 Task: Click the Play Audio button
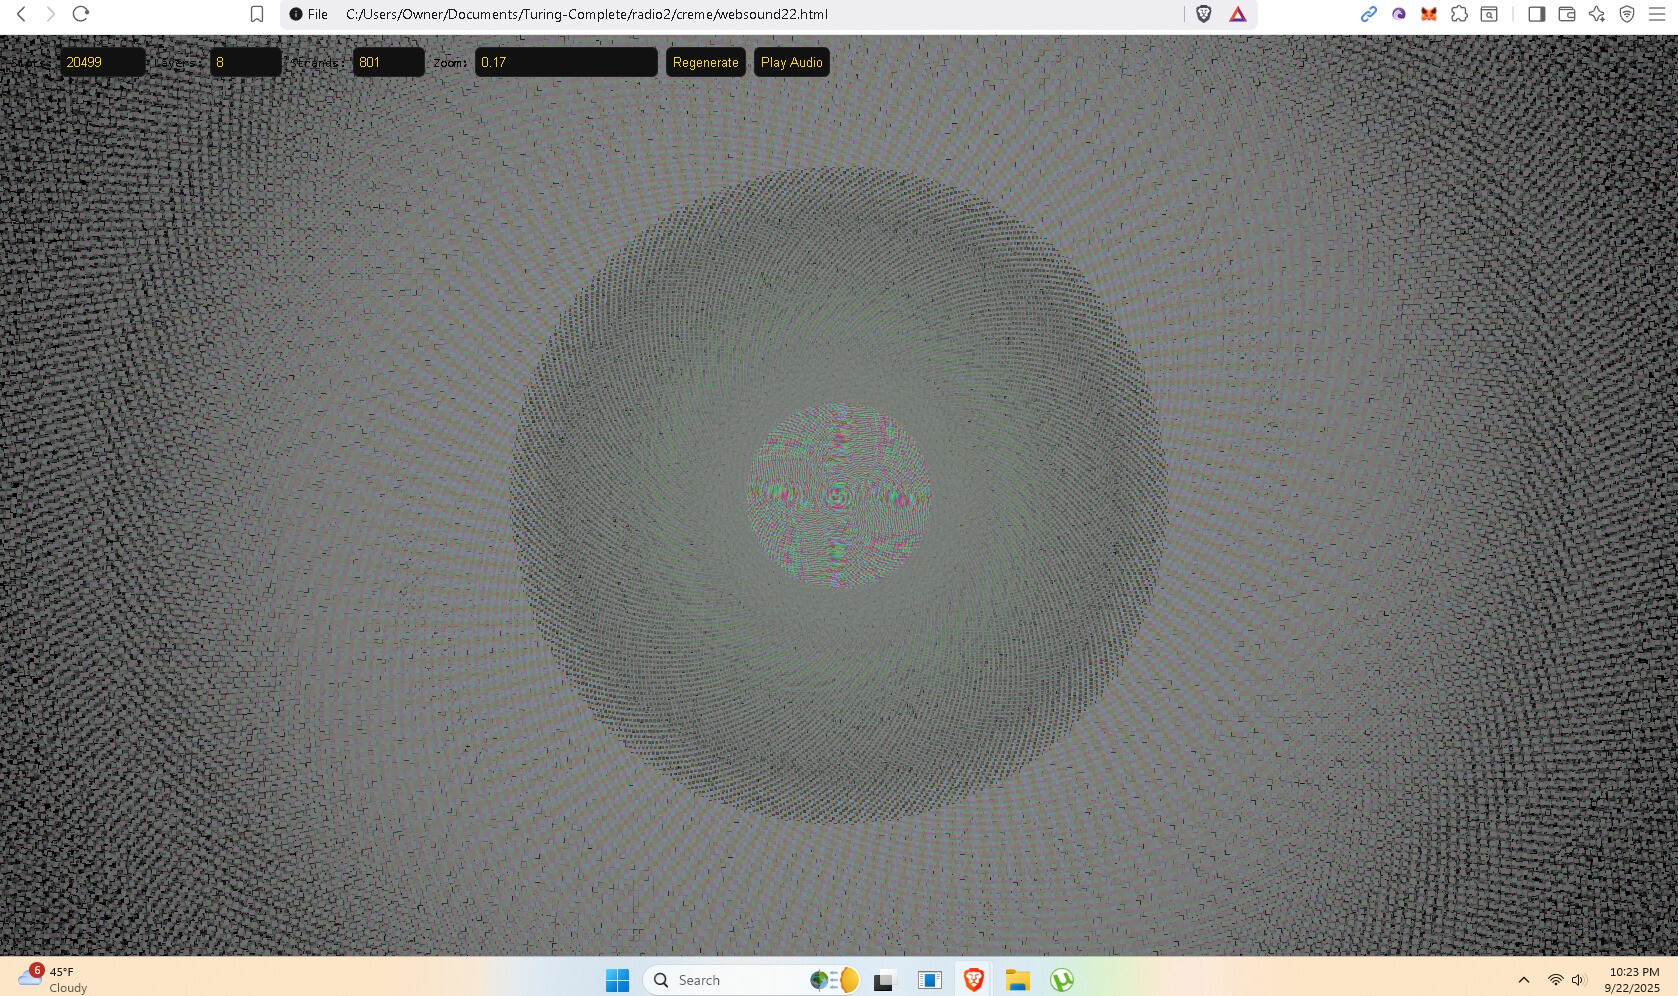pyautogui.click(x=791, y=62)
